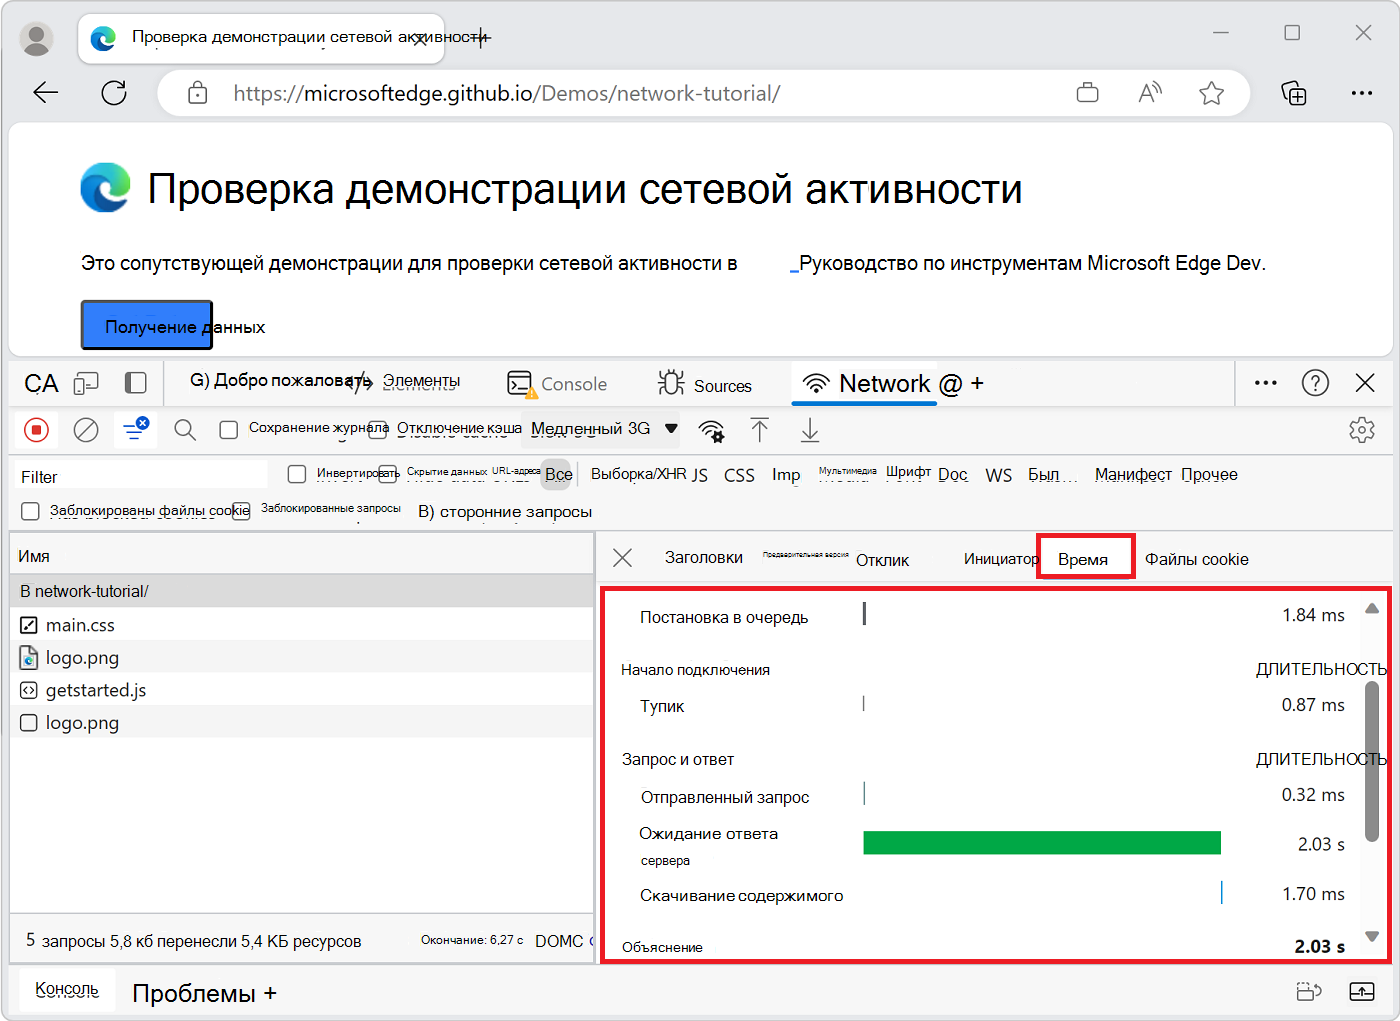The height and width of the screenshot is (1021, 1400).
Task: Click the browser back arrow
Action: (46, 93)
